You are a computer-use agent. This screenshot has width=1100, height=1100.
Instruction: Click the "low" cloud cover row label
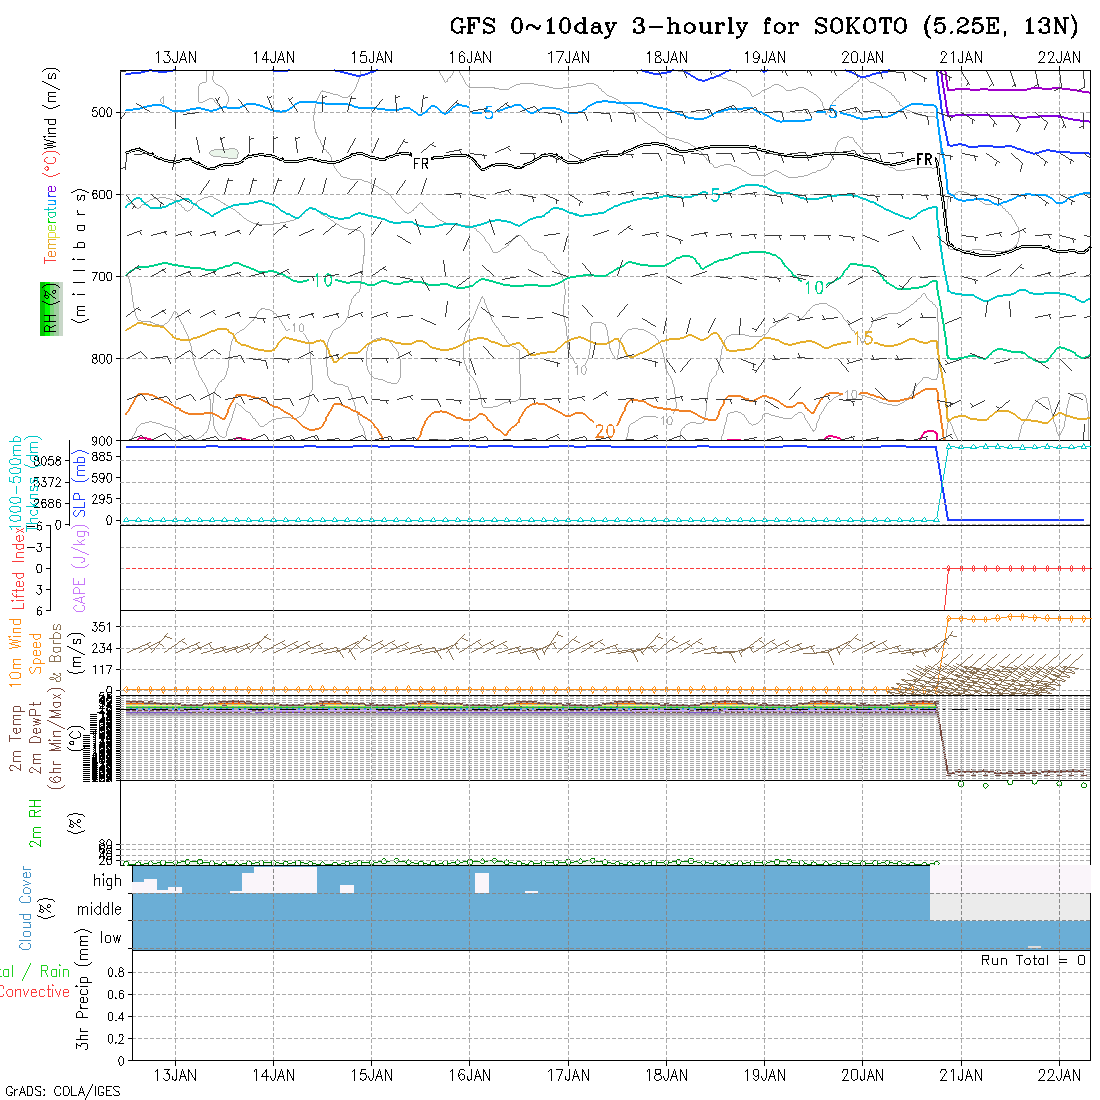pos(110,938)
